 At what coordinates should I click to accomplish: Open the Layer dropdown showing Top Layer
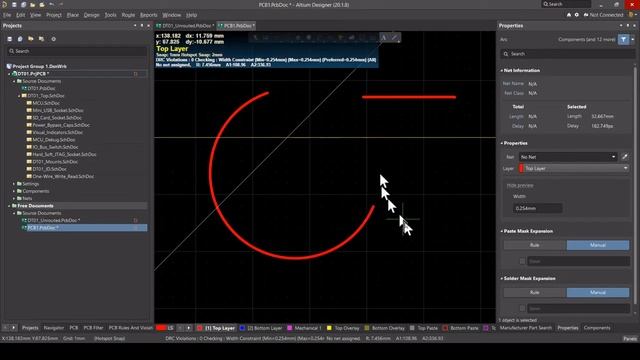[573, 168]
